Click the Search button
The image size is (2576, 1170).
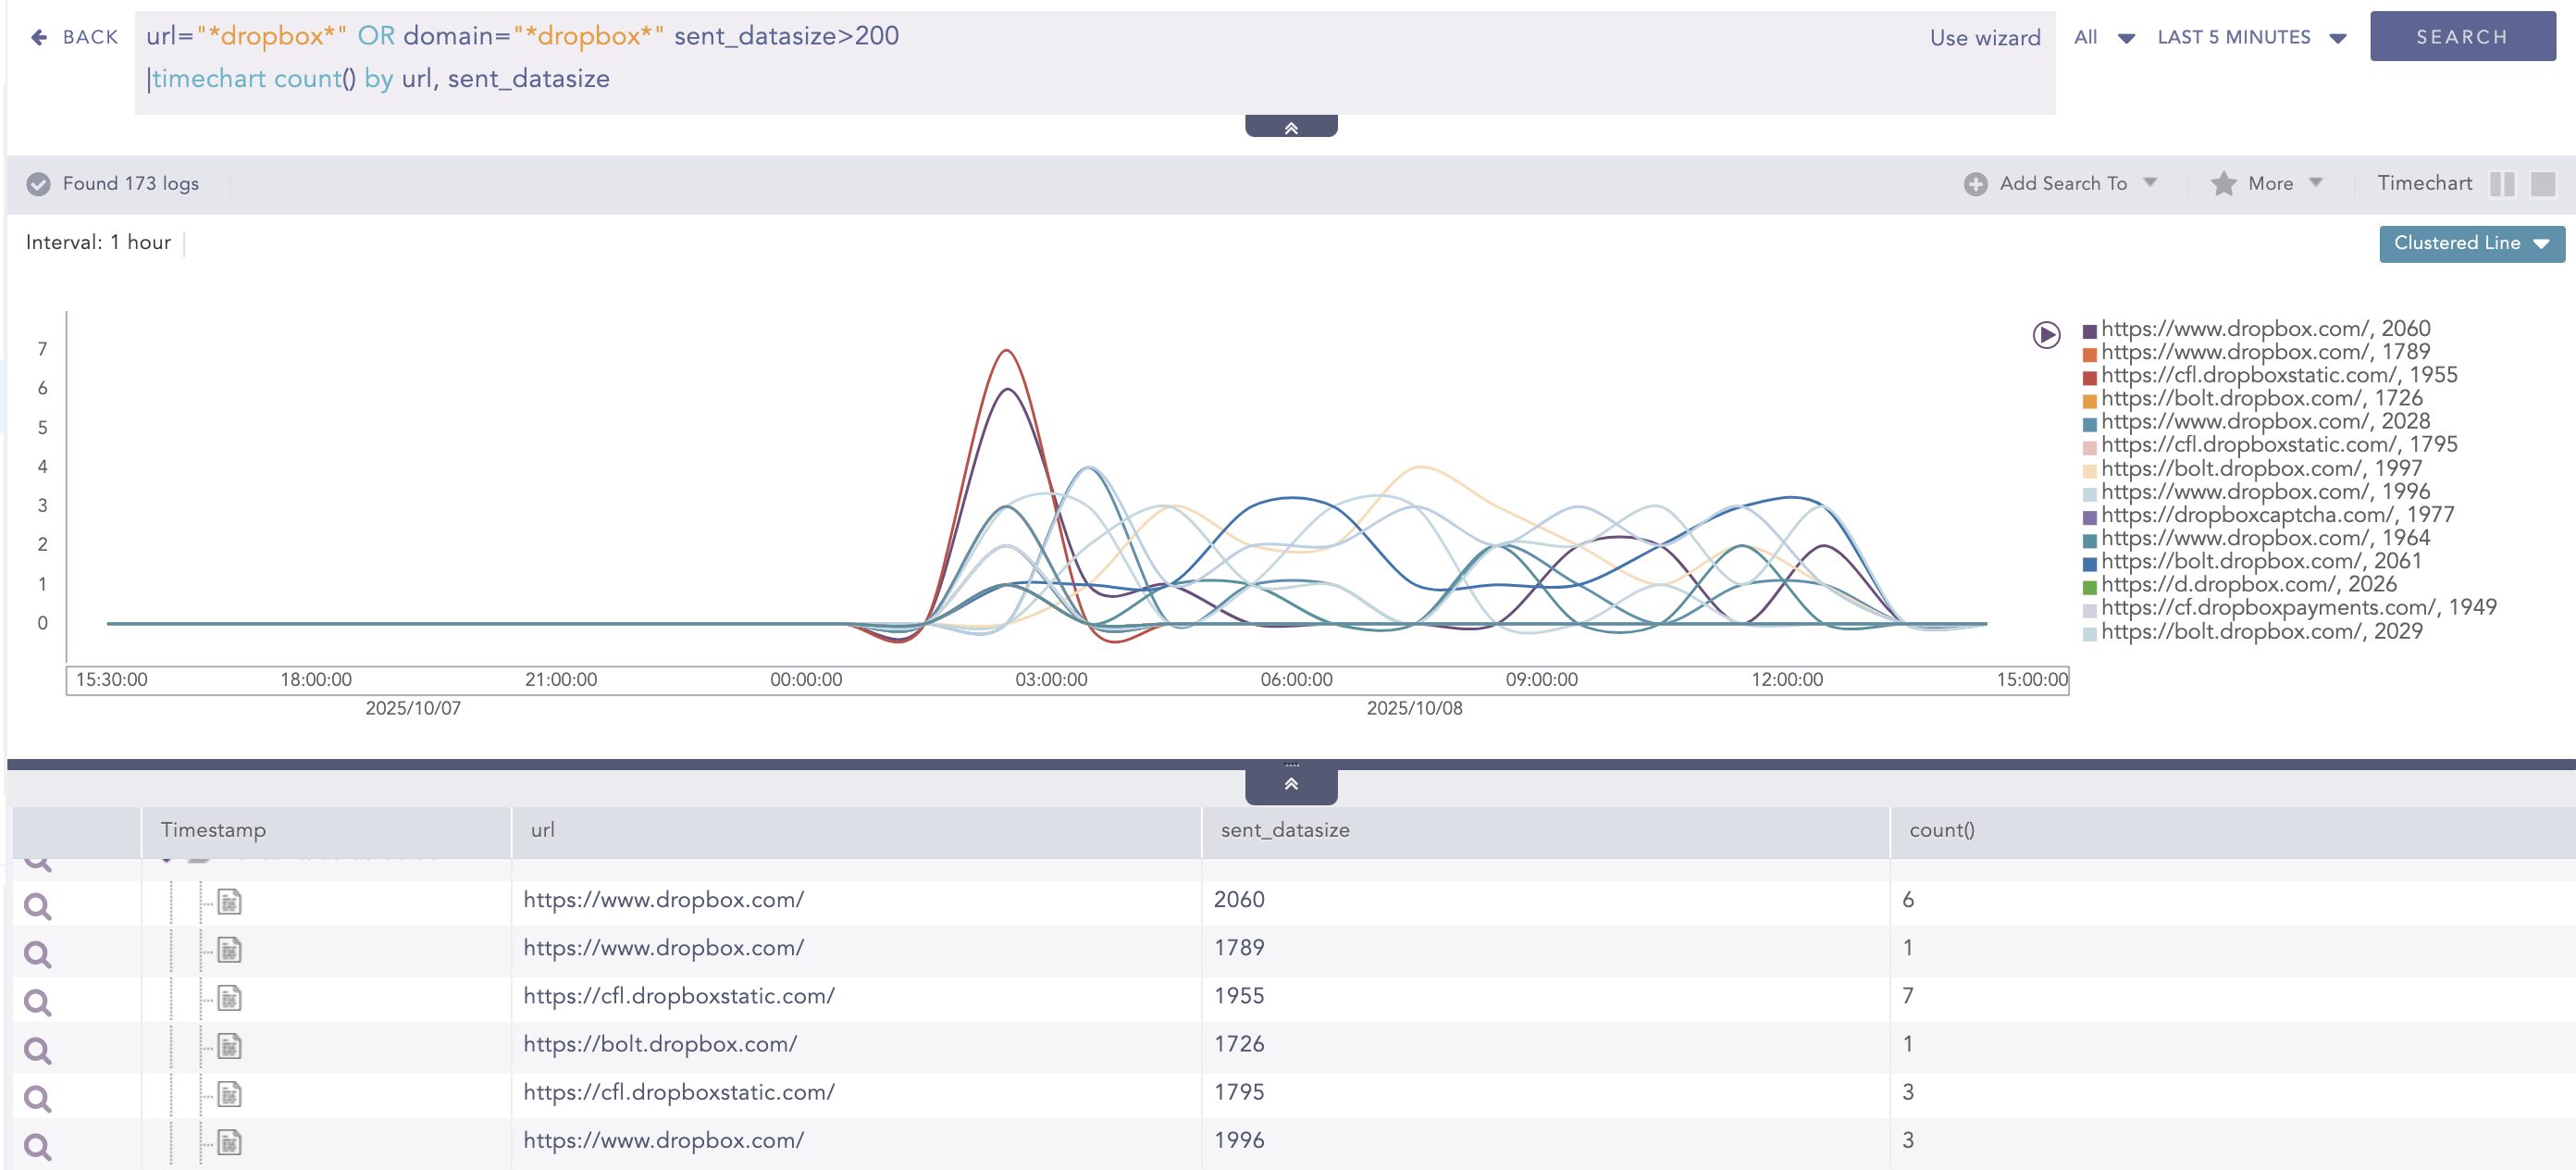[2461, 37]
